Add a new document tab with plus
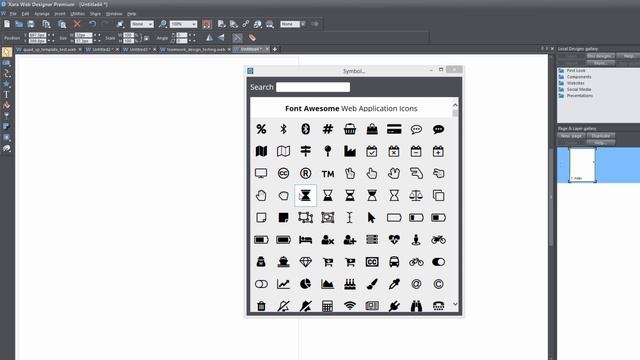The width and height of the screenshot is (640, 360). [x=275, y=49]
